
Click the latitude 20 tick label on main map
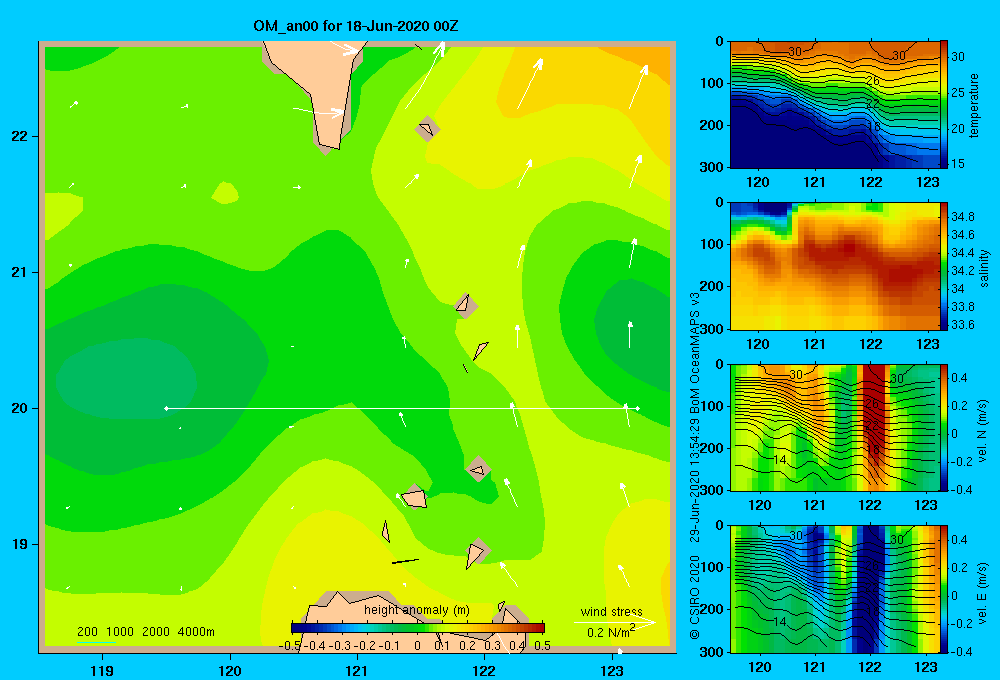point(19,408)
